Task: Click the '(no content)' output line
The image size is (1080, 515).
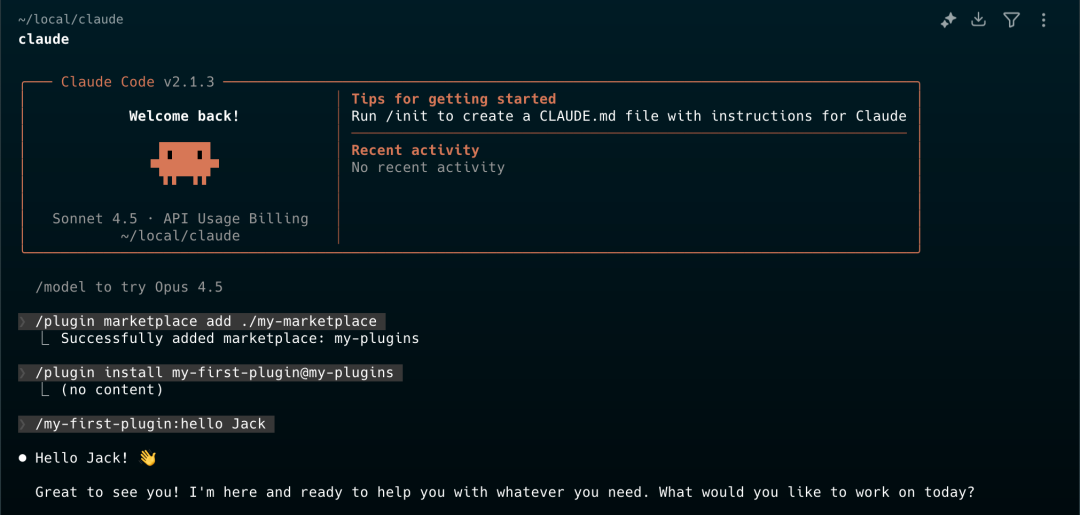Action: pos(112,390)
